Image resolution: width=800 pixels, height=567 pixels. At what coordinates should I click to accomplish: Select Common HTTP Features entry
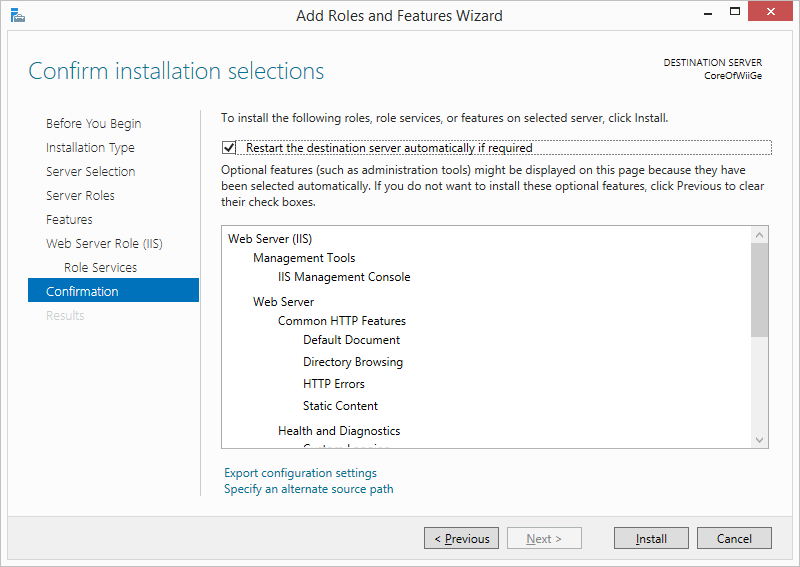coord(342,321)
